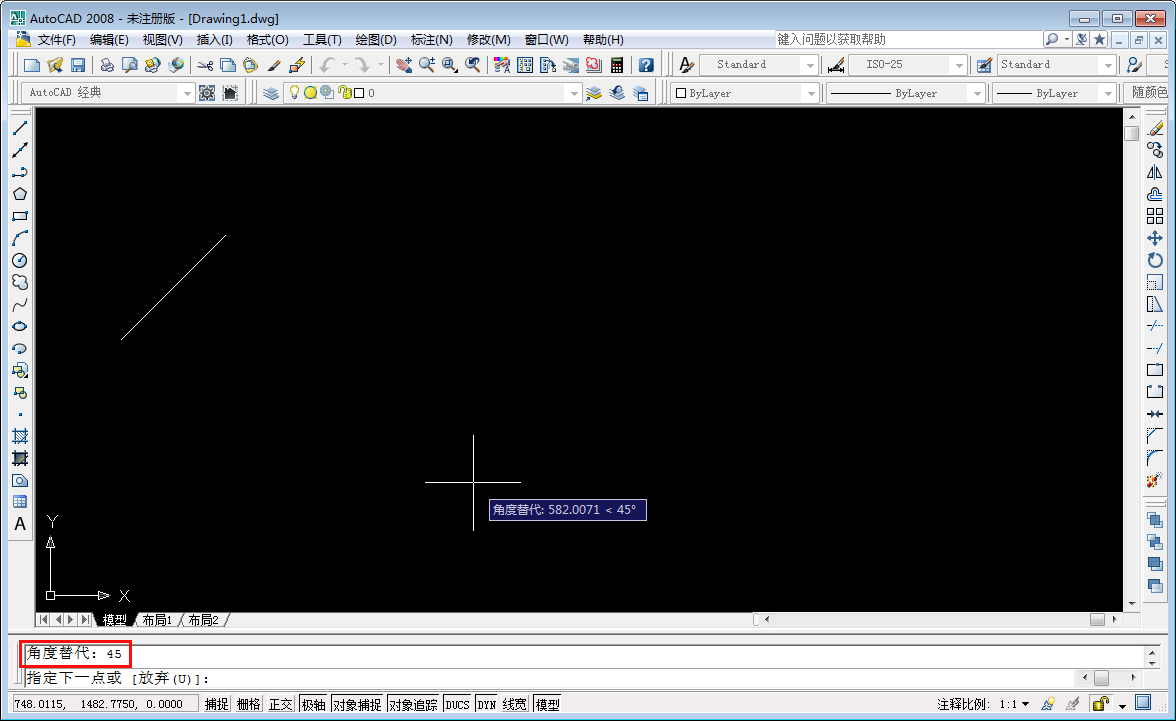Select the Hatch tool
This screenshot has width=1176, height=721.
(x=20, y=435)
